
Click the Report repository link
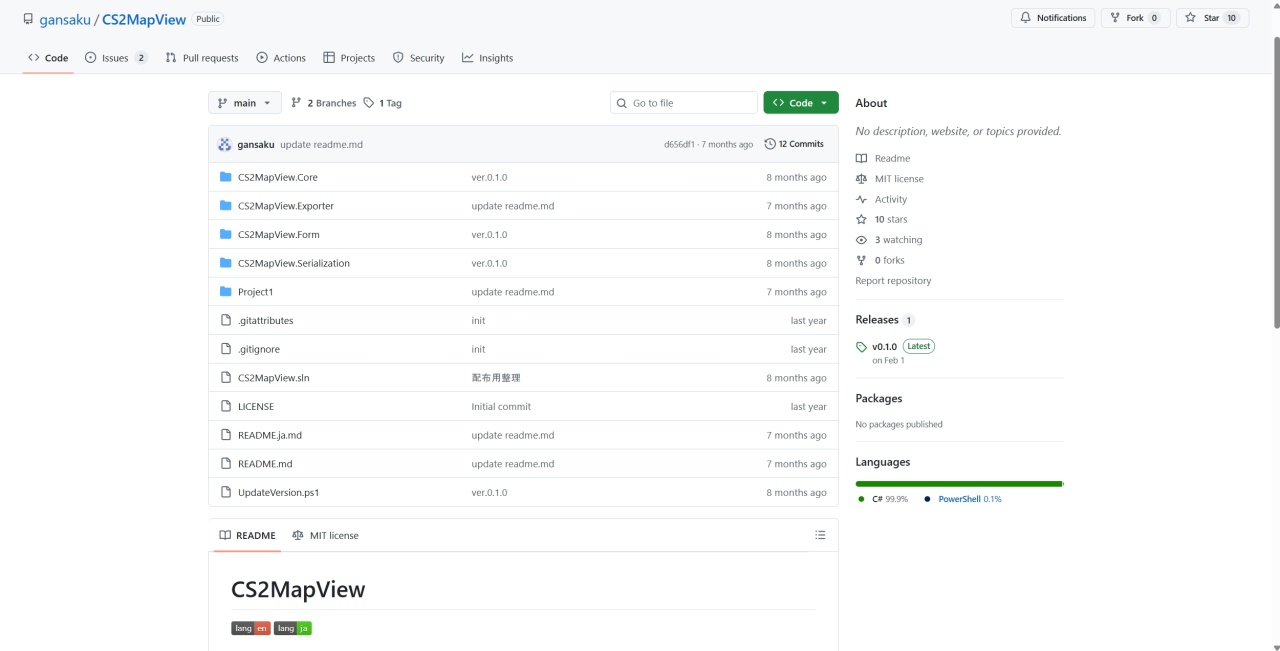(x=893, y=281)
